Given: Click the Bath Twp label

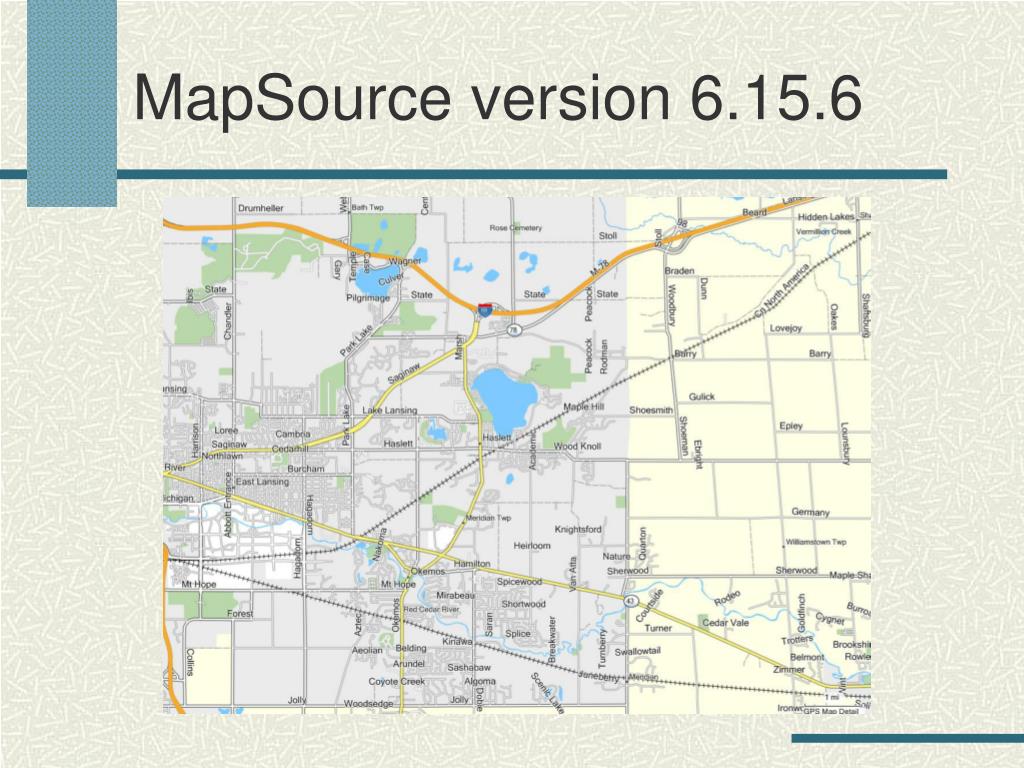Looking at the screenshot, I should click(368, 208).
